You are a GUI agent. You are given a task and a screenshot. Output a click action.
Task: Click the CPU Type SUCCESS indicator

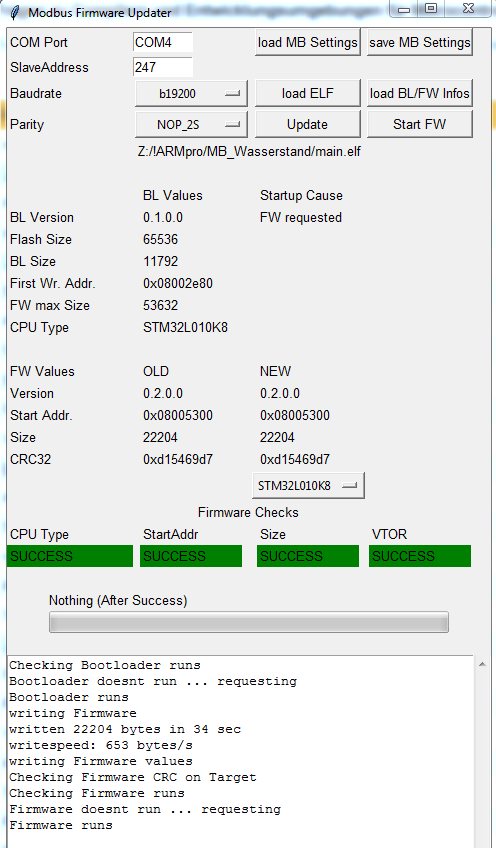70,556
